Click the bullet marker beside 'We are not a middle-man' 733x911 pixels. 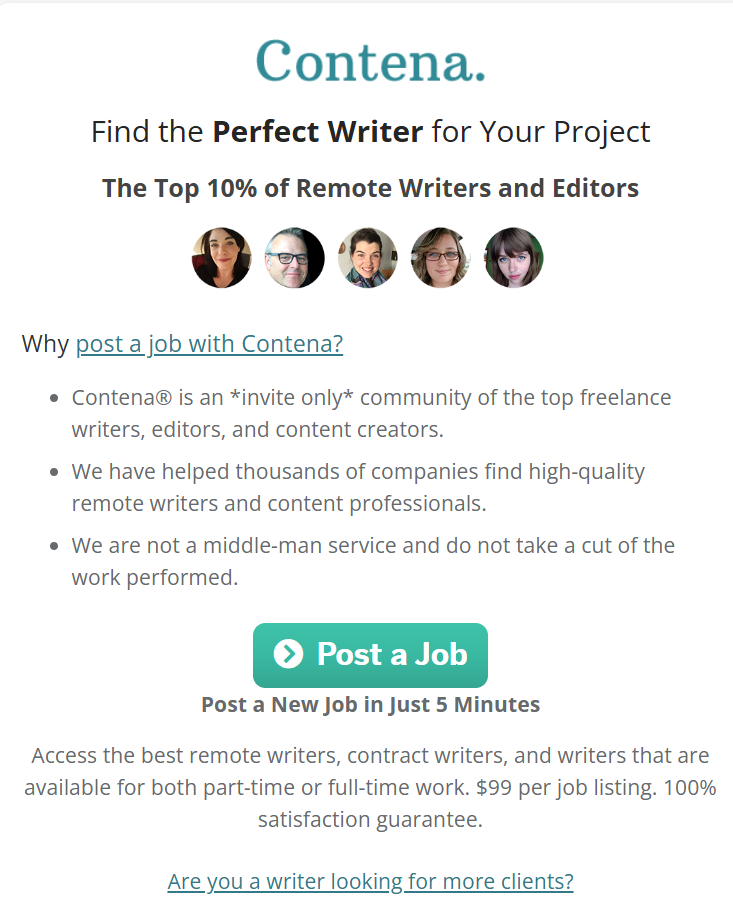pos(54,546)
